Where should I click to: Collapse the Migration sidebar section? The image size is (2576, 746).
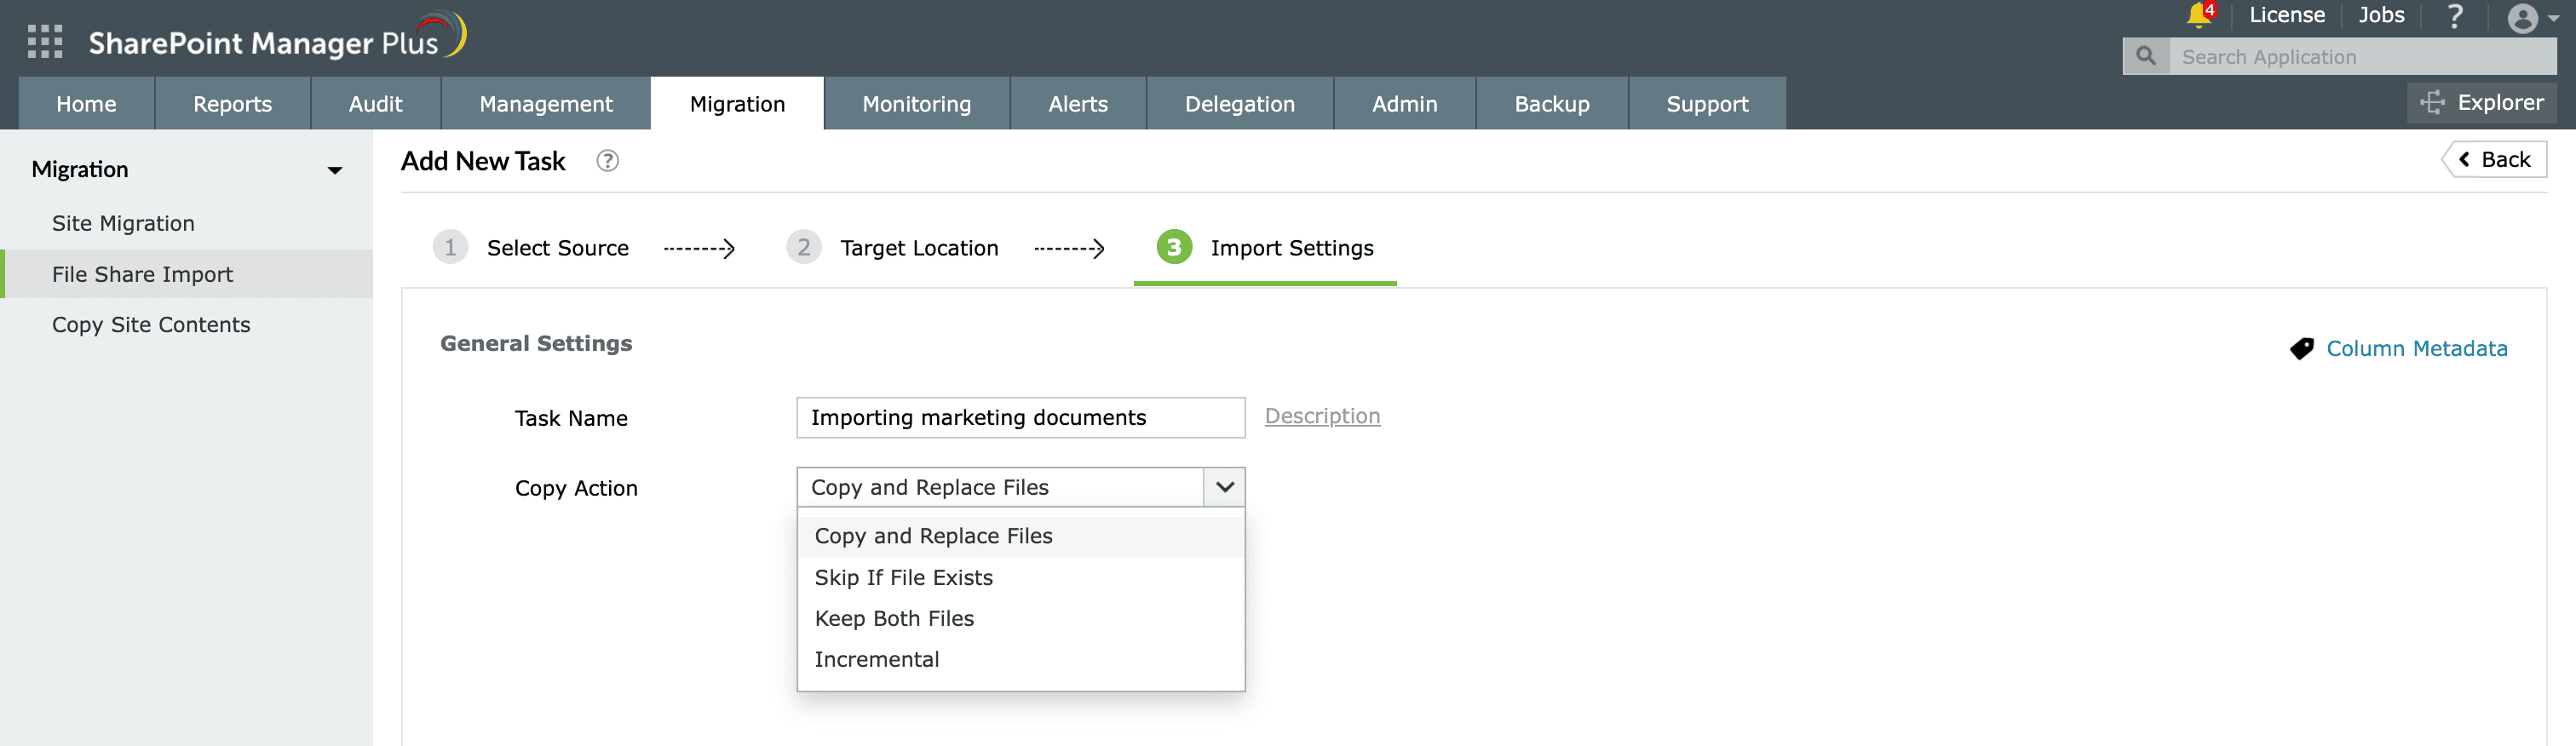tap(335, 170)
